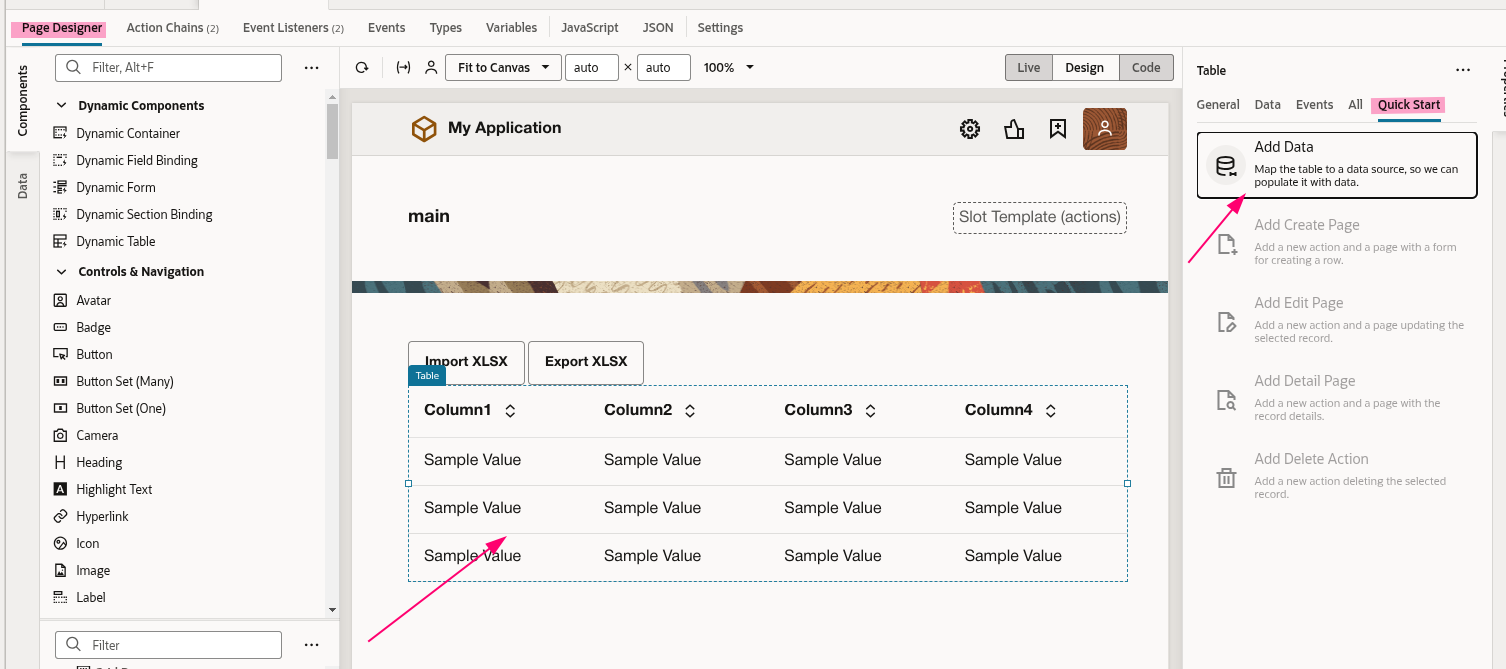Collapse the Dynamic Components section
1506x669 pixels.
[x=61, y=105]
